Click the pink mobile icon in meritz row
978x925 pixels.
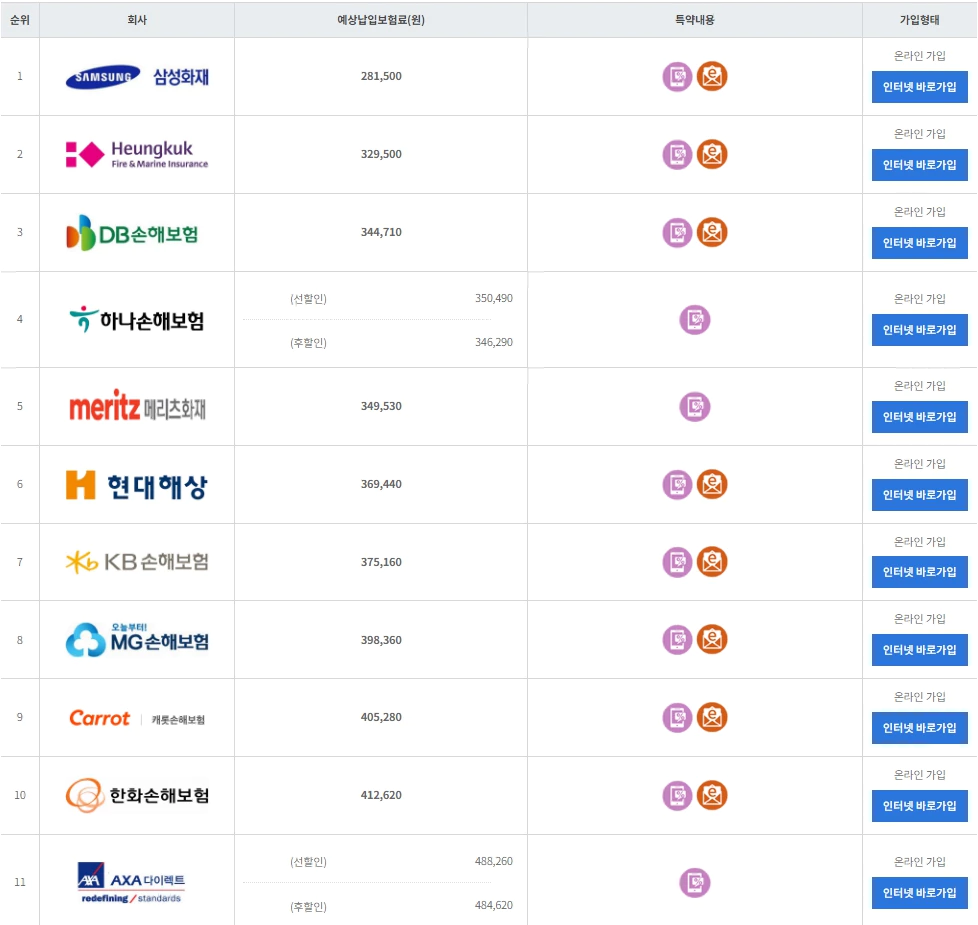coord(694,407)
